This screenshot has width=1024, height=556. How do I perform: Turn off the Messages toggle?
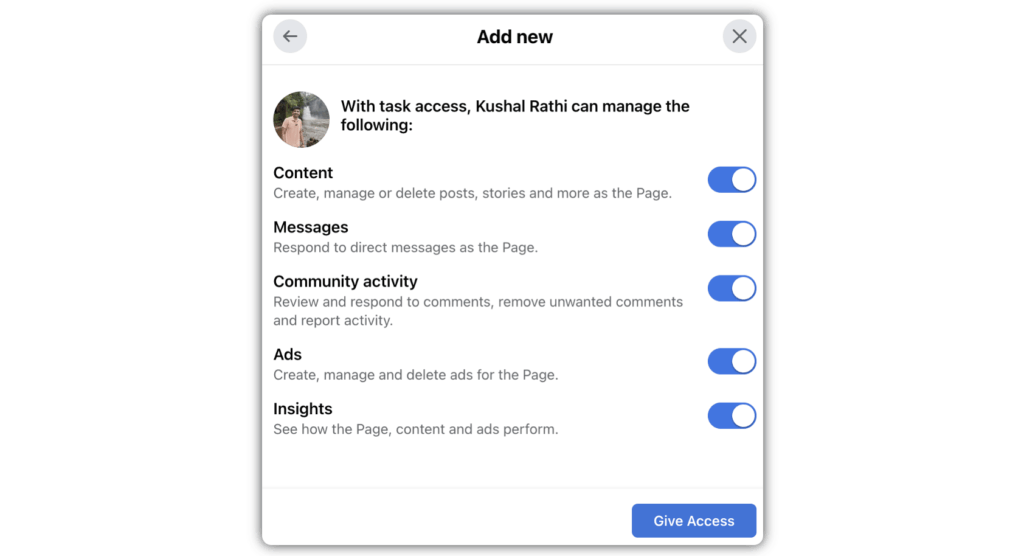pos(732,234)
